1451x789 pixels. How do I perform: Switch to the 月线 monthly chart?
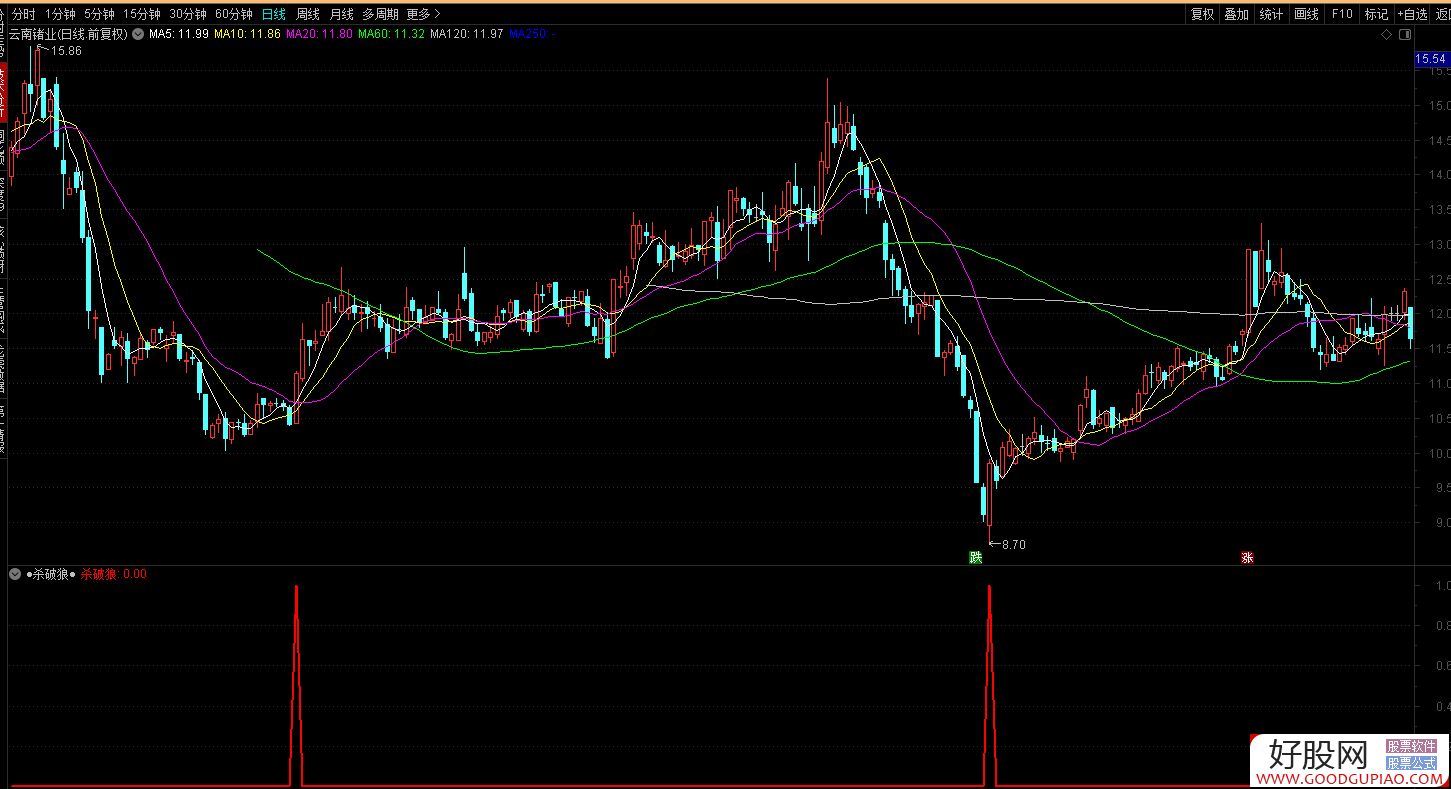[x=342, y=14]
